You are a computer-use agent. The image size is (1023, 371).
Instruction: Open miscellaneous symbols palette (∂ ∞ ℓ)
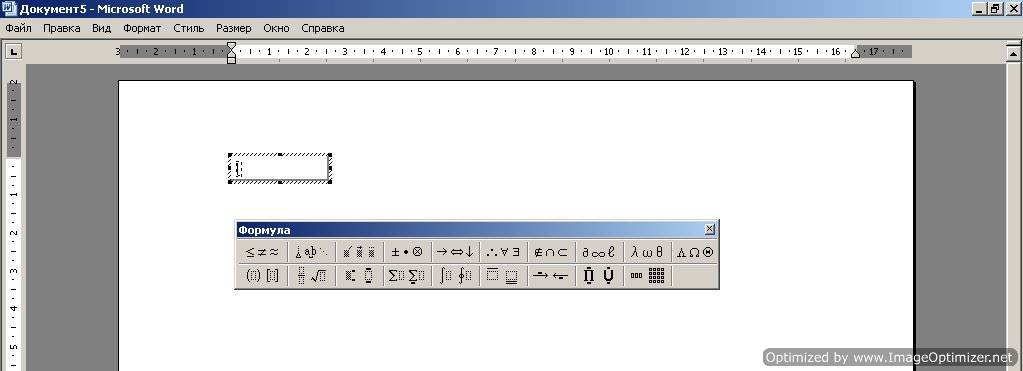point(599,252)
